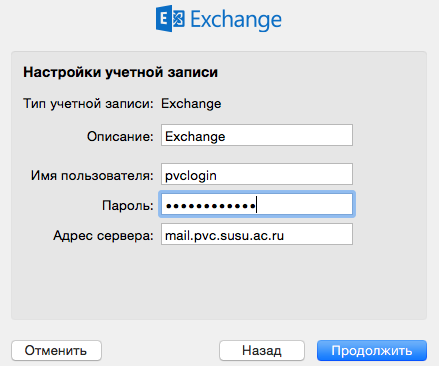
Task: Cancel setup with the Отменить button
Action: 56,350
